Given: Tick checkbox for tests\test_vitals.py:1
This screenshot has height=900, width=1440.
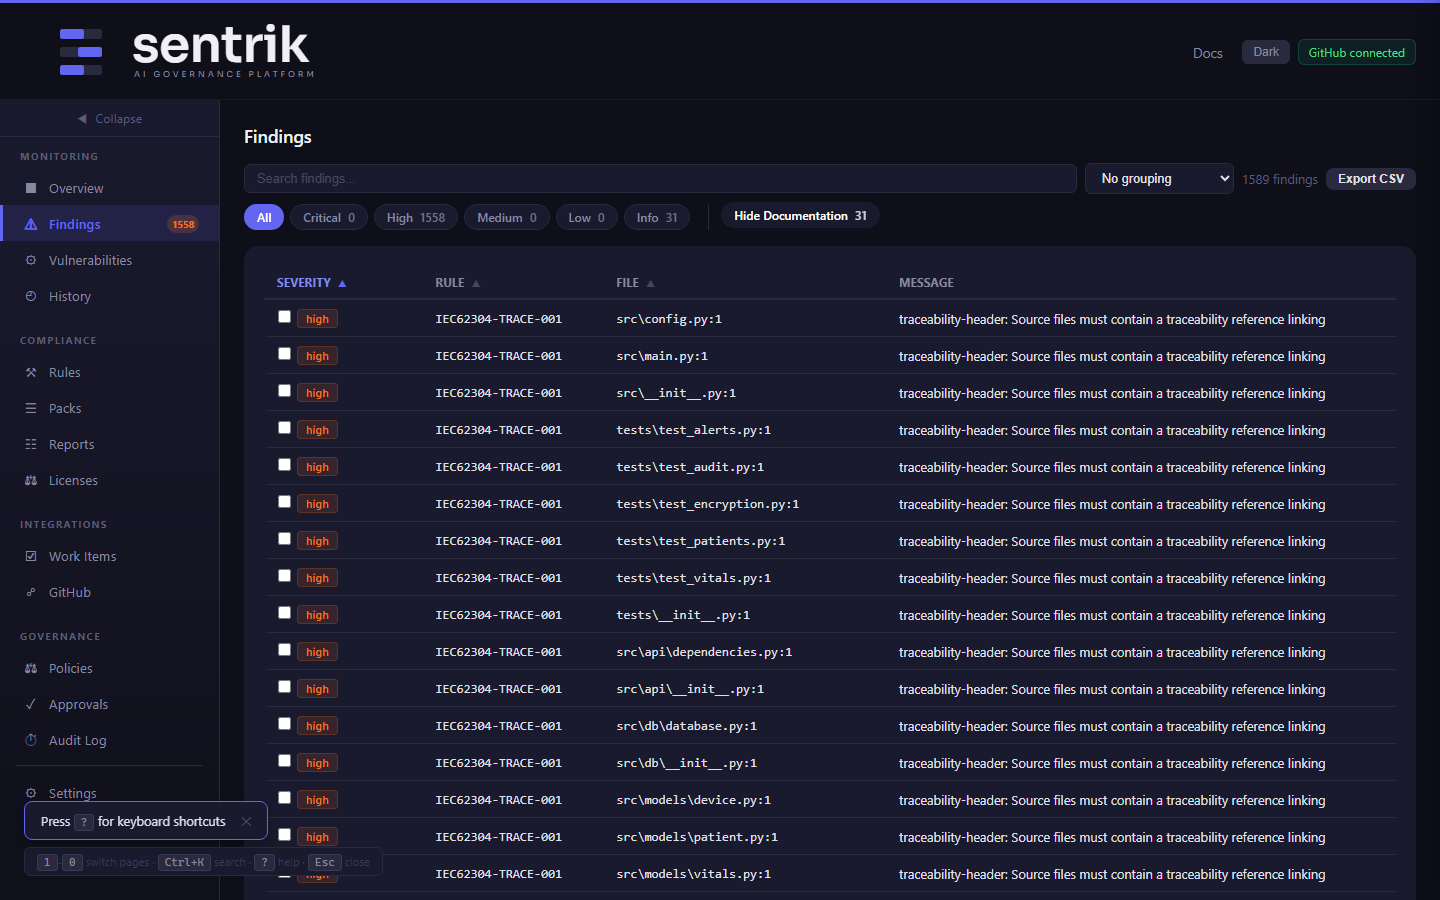Looking at the screenshot, I should [284, 576].
